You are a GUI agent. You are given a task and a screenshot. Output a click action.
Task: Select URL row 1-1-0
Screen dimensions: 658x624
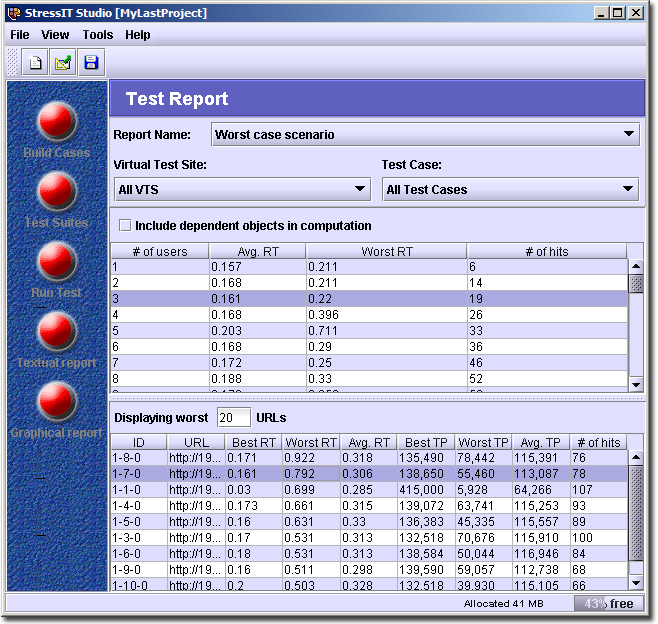click(x=369, y=490)
